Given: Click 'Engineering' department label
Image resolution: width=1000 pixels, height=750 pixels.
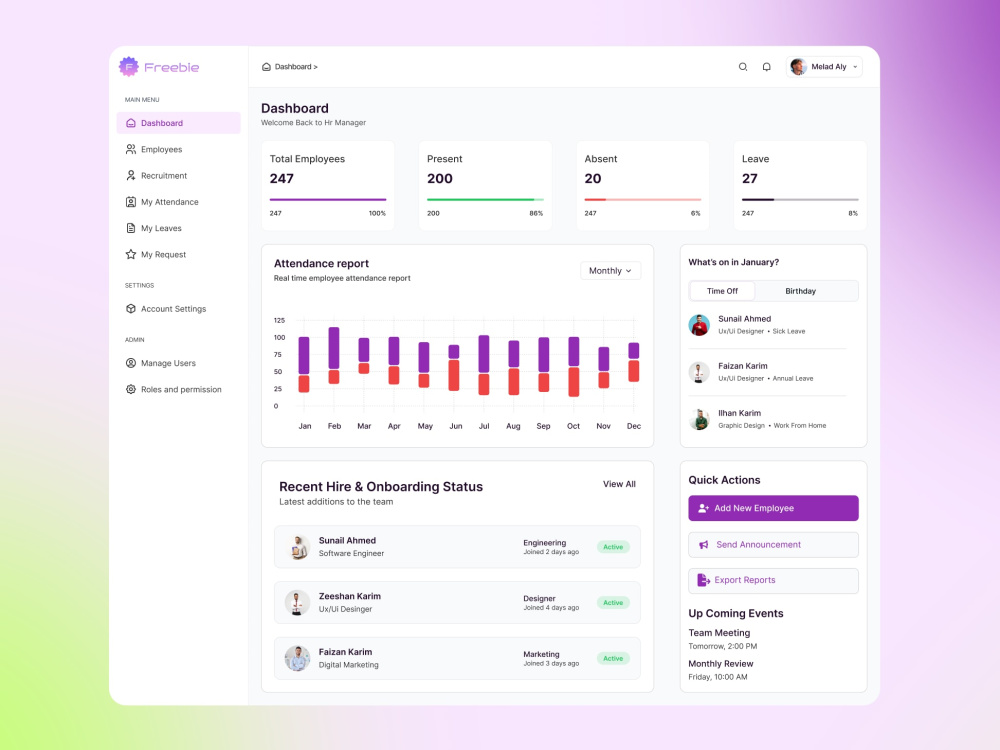Looking at the screenshot, I should 545,543.
